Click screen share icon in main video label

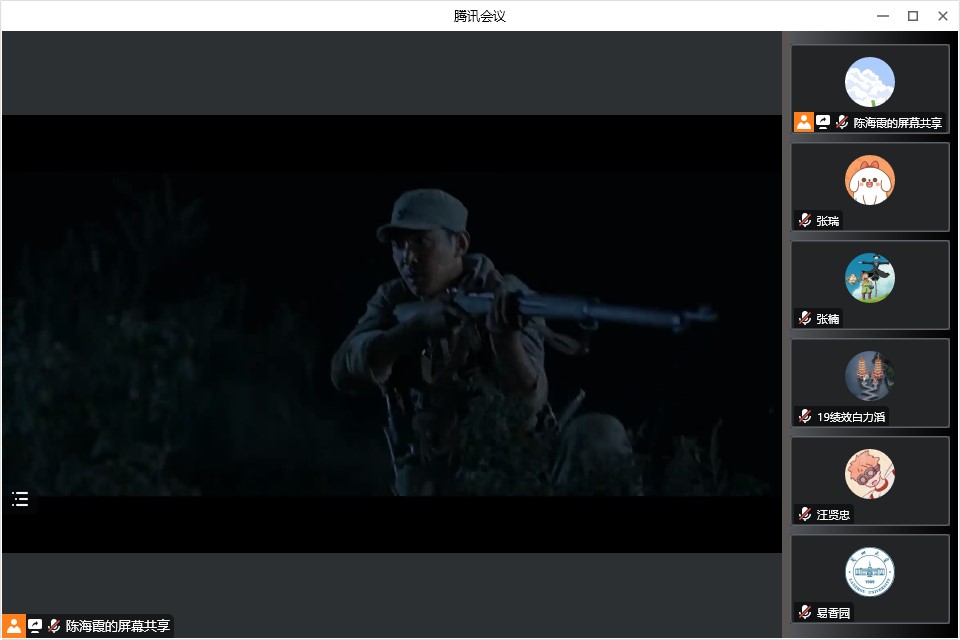pos(35,626)
